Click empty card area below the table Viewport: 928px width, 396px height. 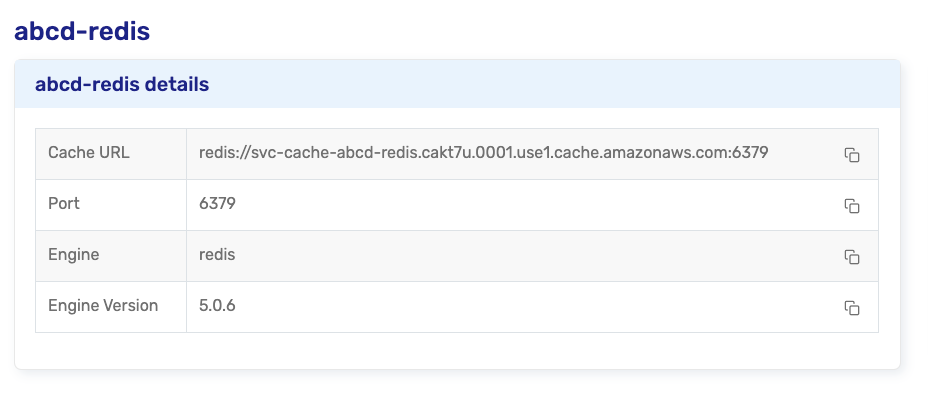[457, 350]
